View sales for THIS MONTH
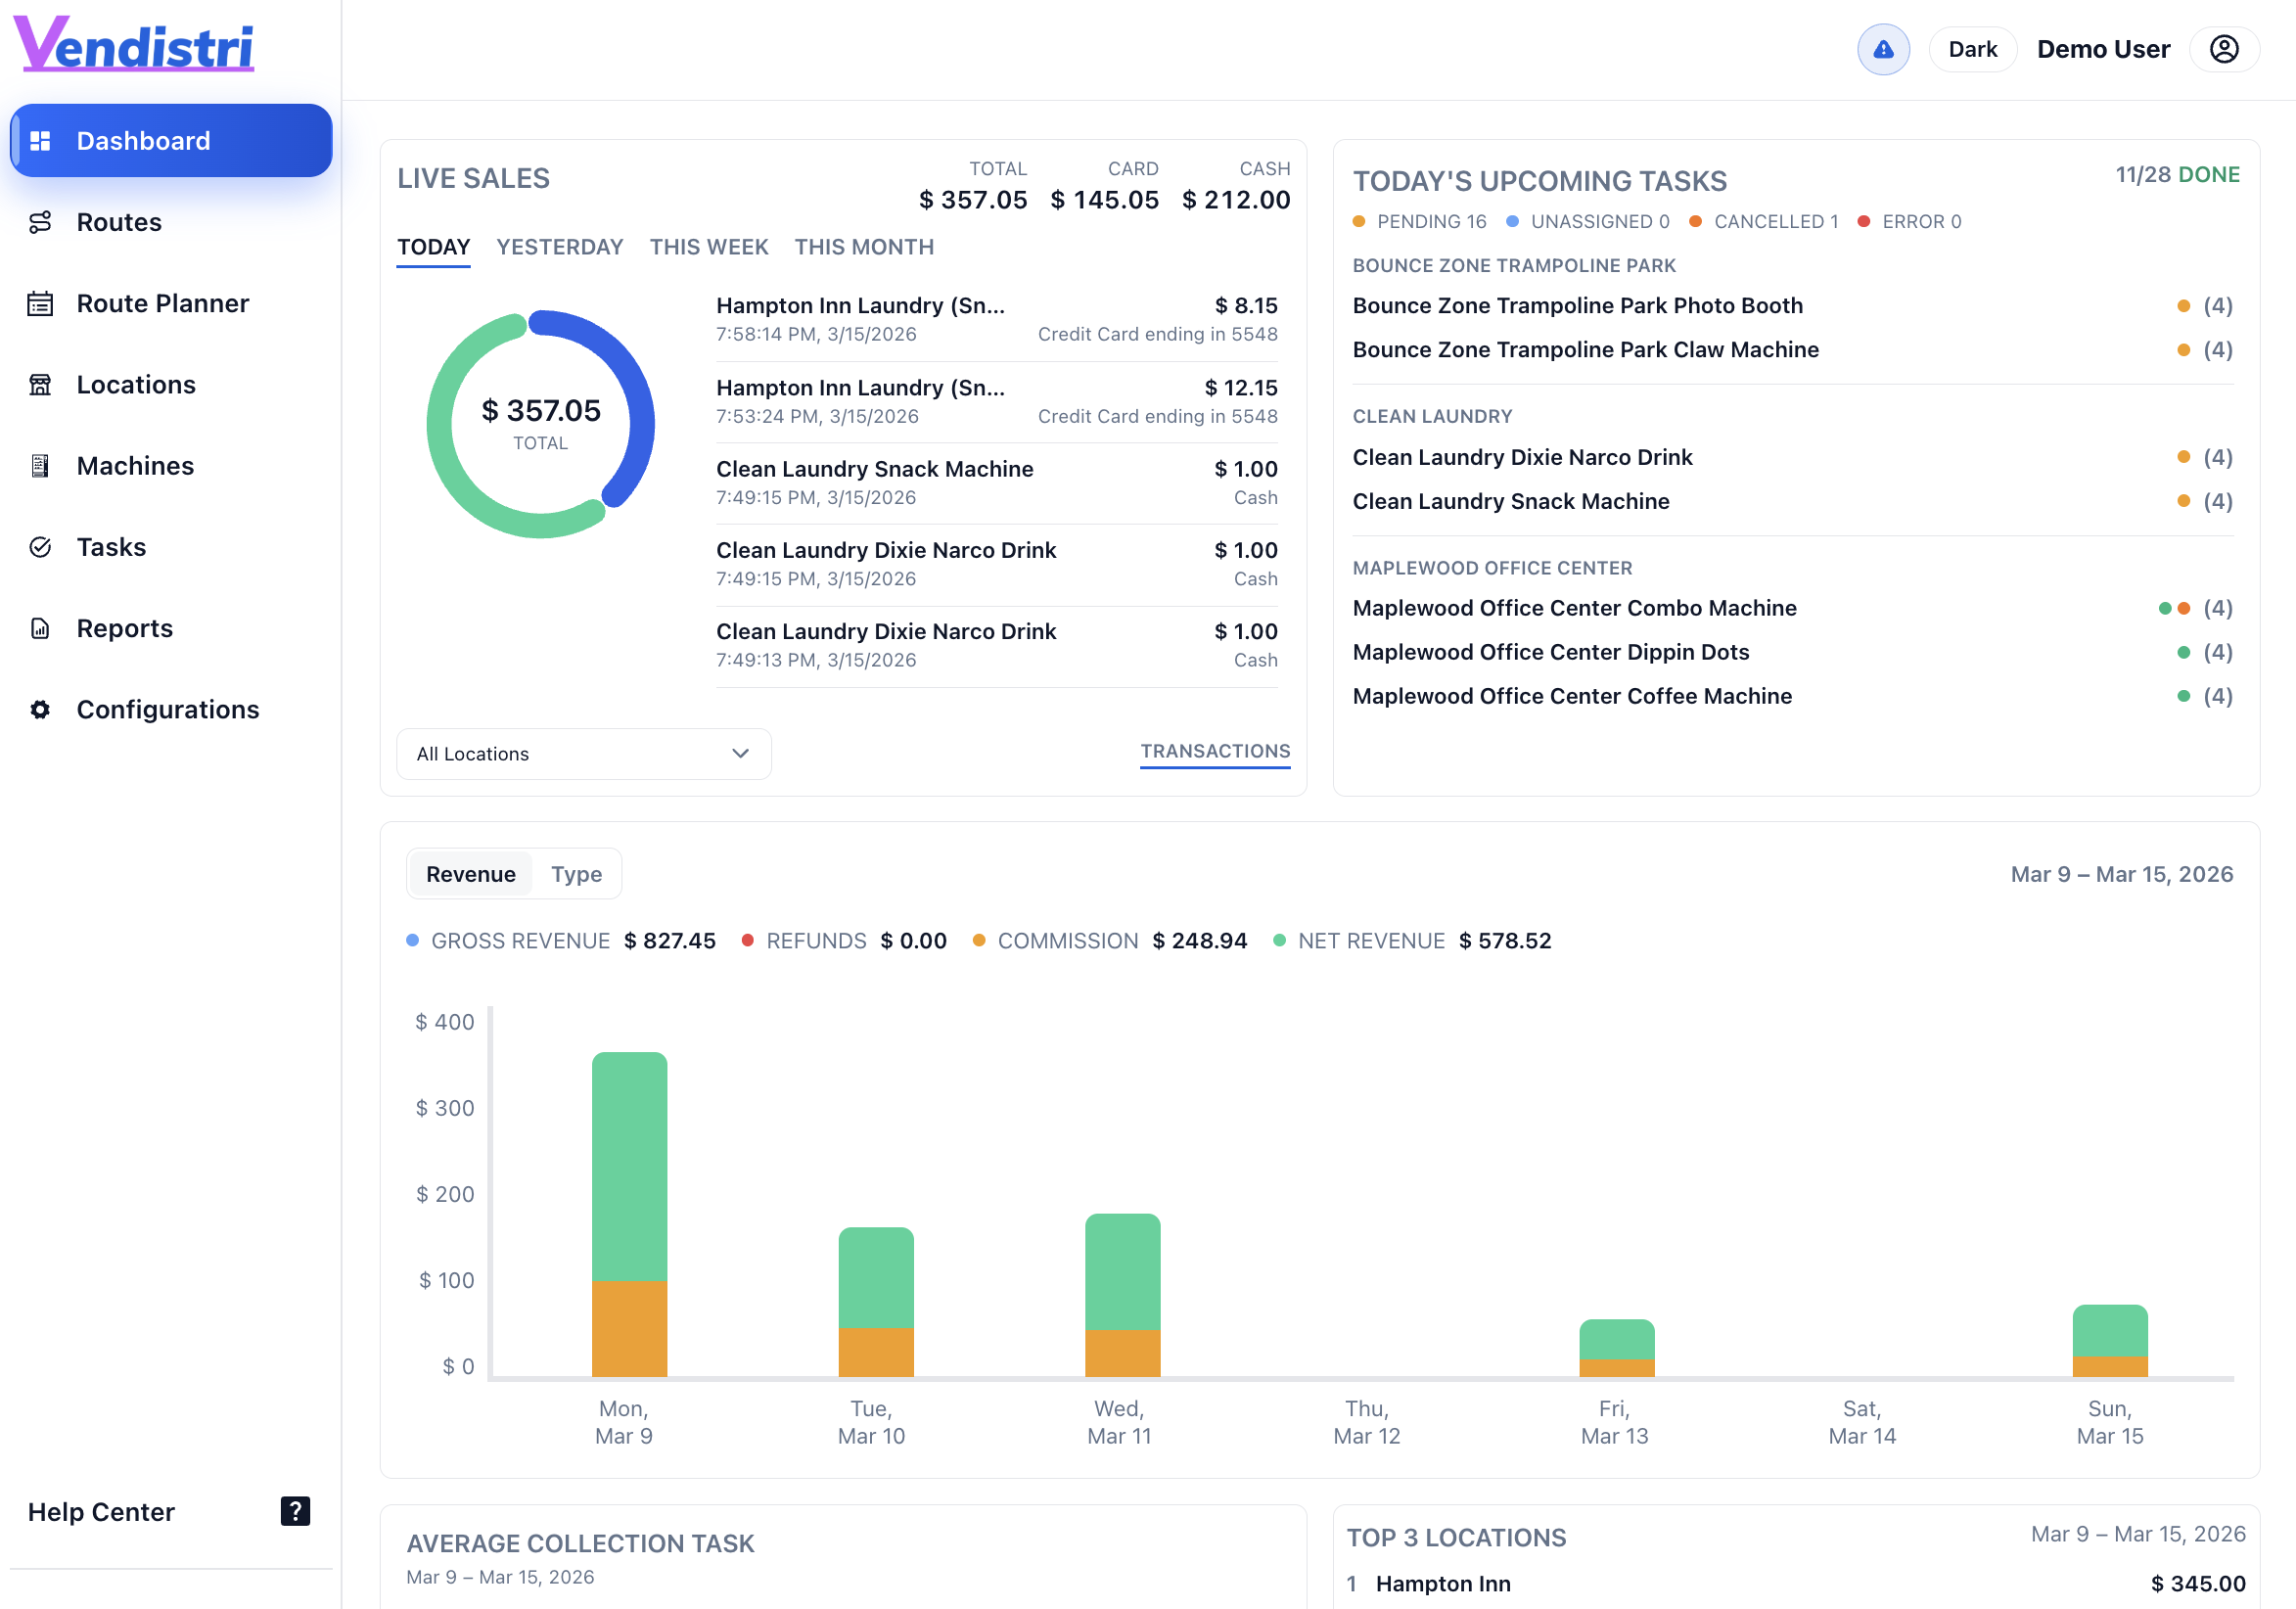 click(x=864, y=247)
